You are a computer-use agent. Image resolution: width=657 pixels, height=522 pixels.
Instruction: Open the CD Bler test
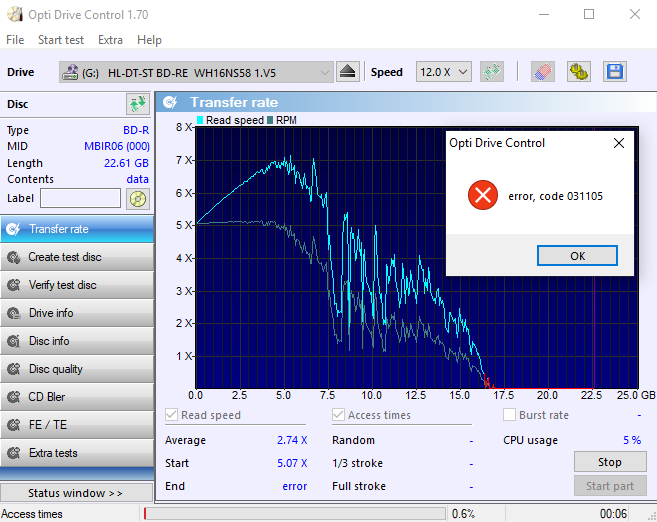[77, 397]
